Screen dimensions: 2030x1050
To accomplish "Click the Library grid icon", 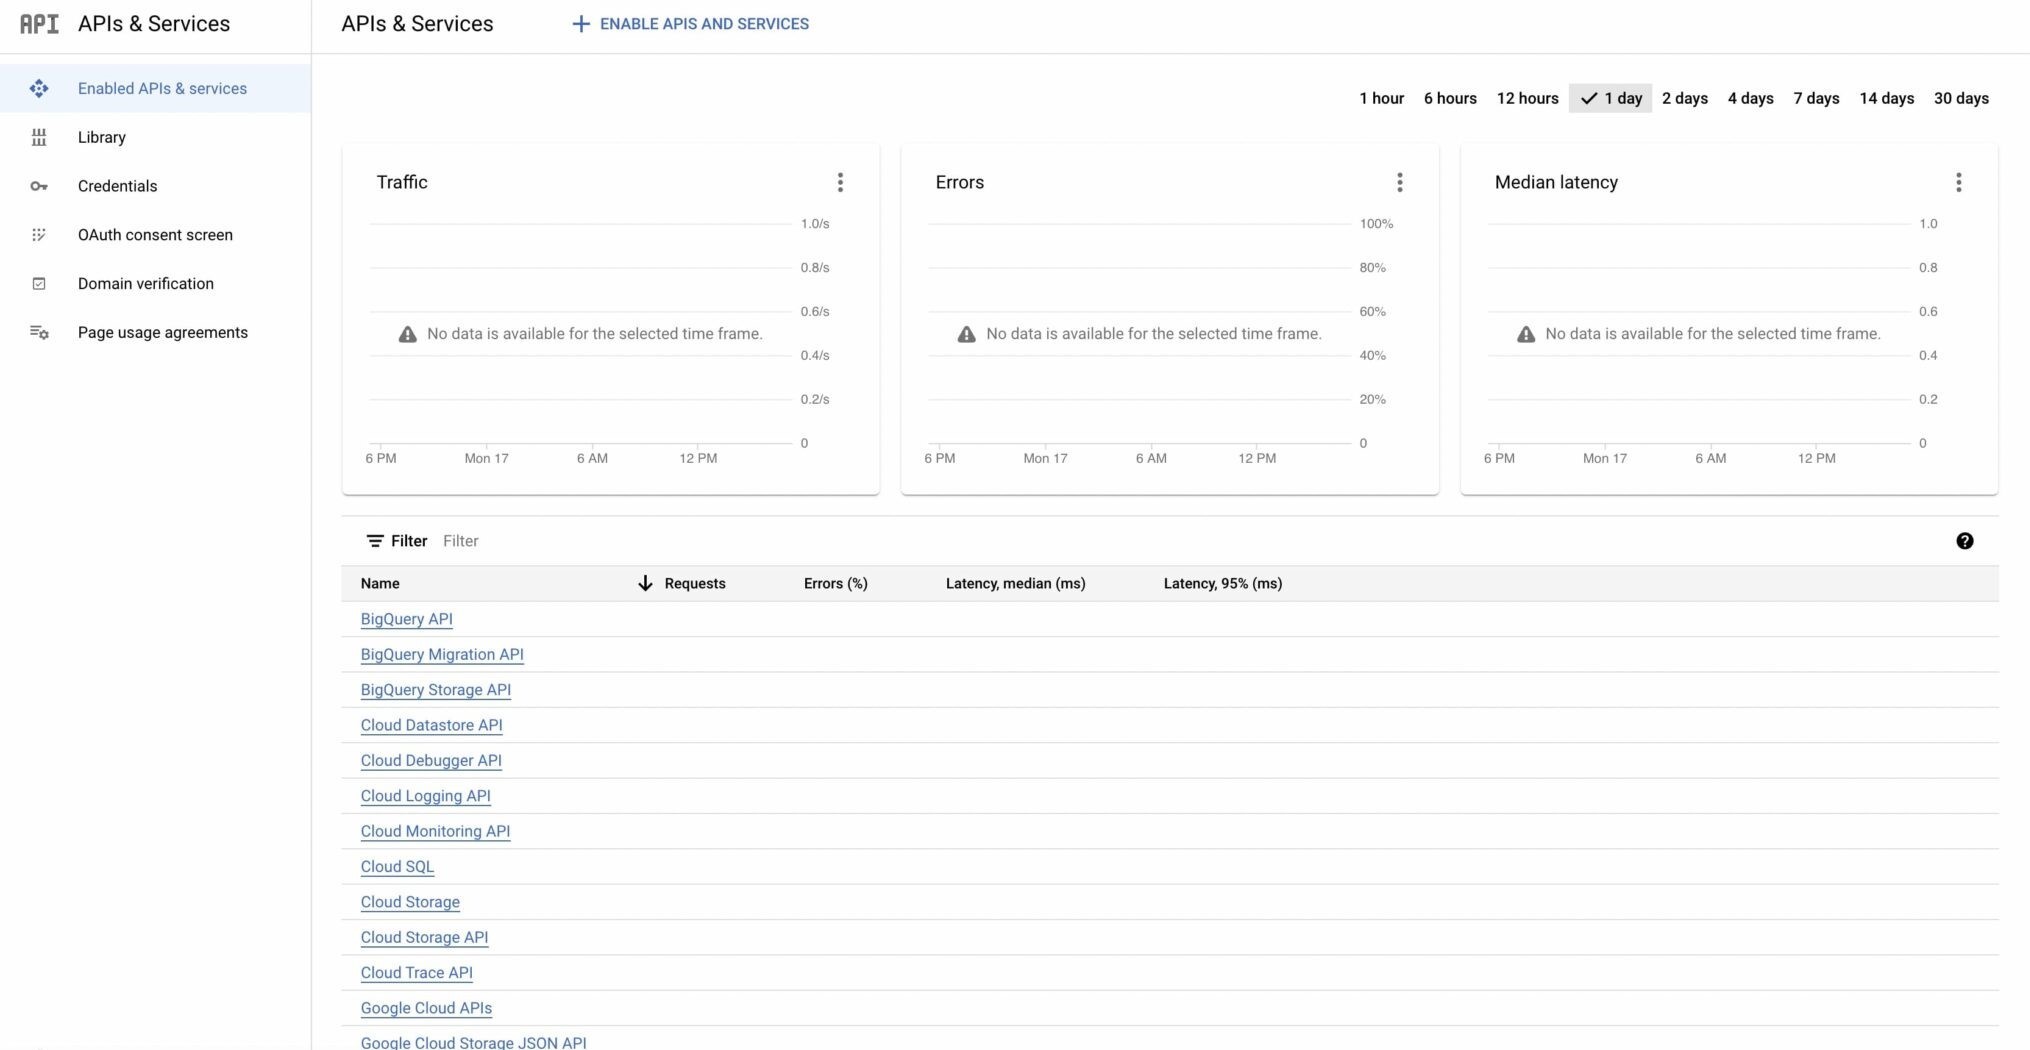I will [39, 138].
